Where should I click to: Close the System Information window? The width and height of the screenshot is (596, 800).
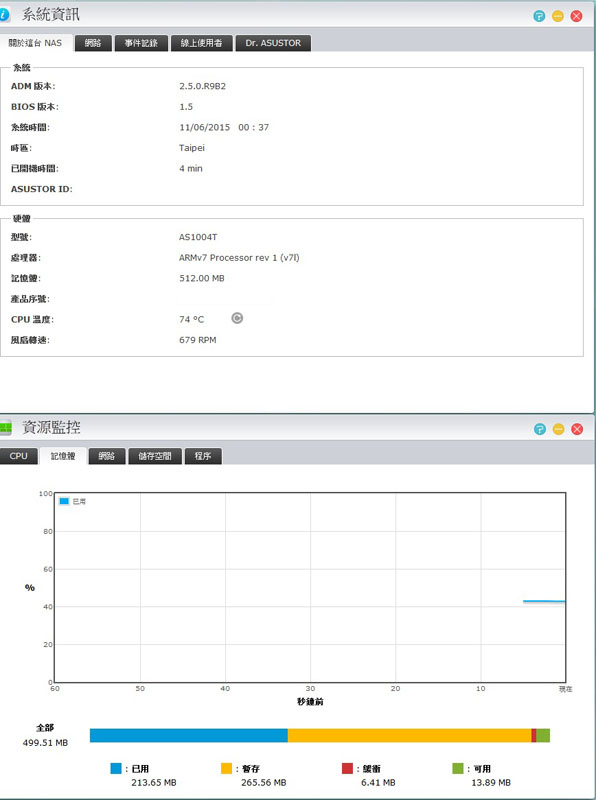coord(577,16)
